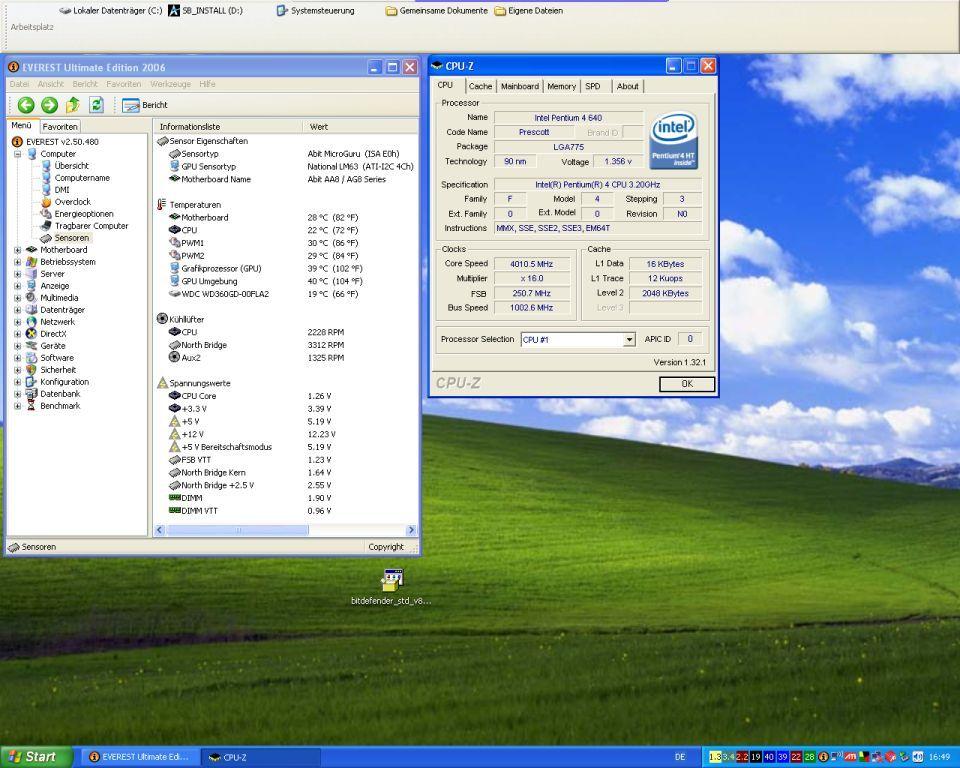
Task: Click the DE language indicator in taskbar
Action: [x=680, y=757]
